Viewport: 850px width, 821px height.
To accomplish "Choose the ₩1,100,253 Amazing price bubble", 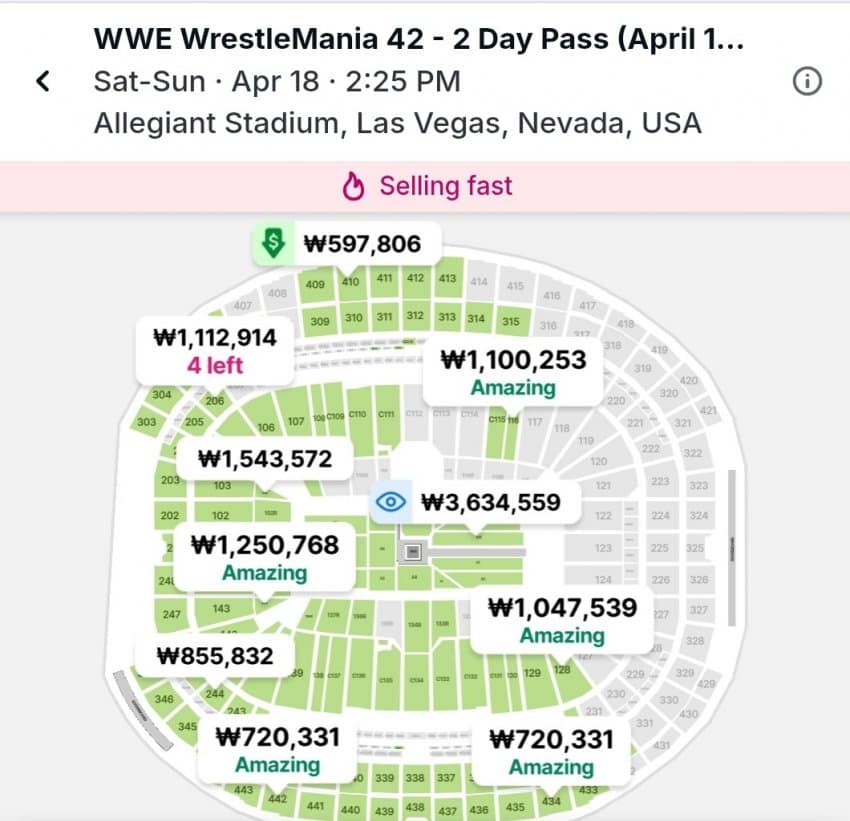I will coord(514,371).
